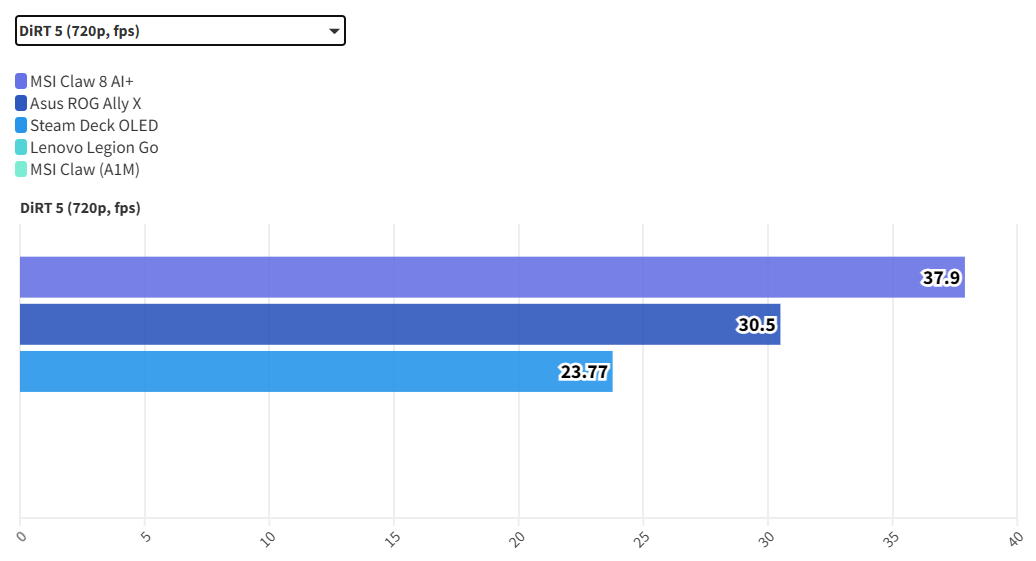1036x561 pixels.
Task: Toggle Steam Deck OLED series label
Action: pos(94,125)
